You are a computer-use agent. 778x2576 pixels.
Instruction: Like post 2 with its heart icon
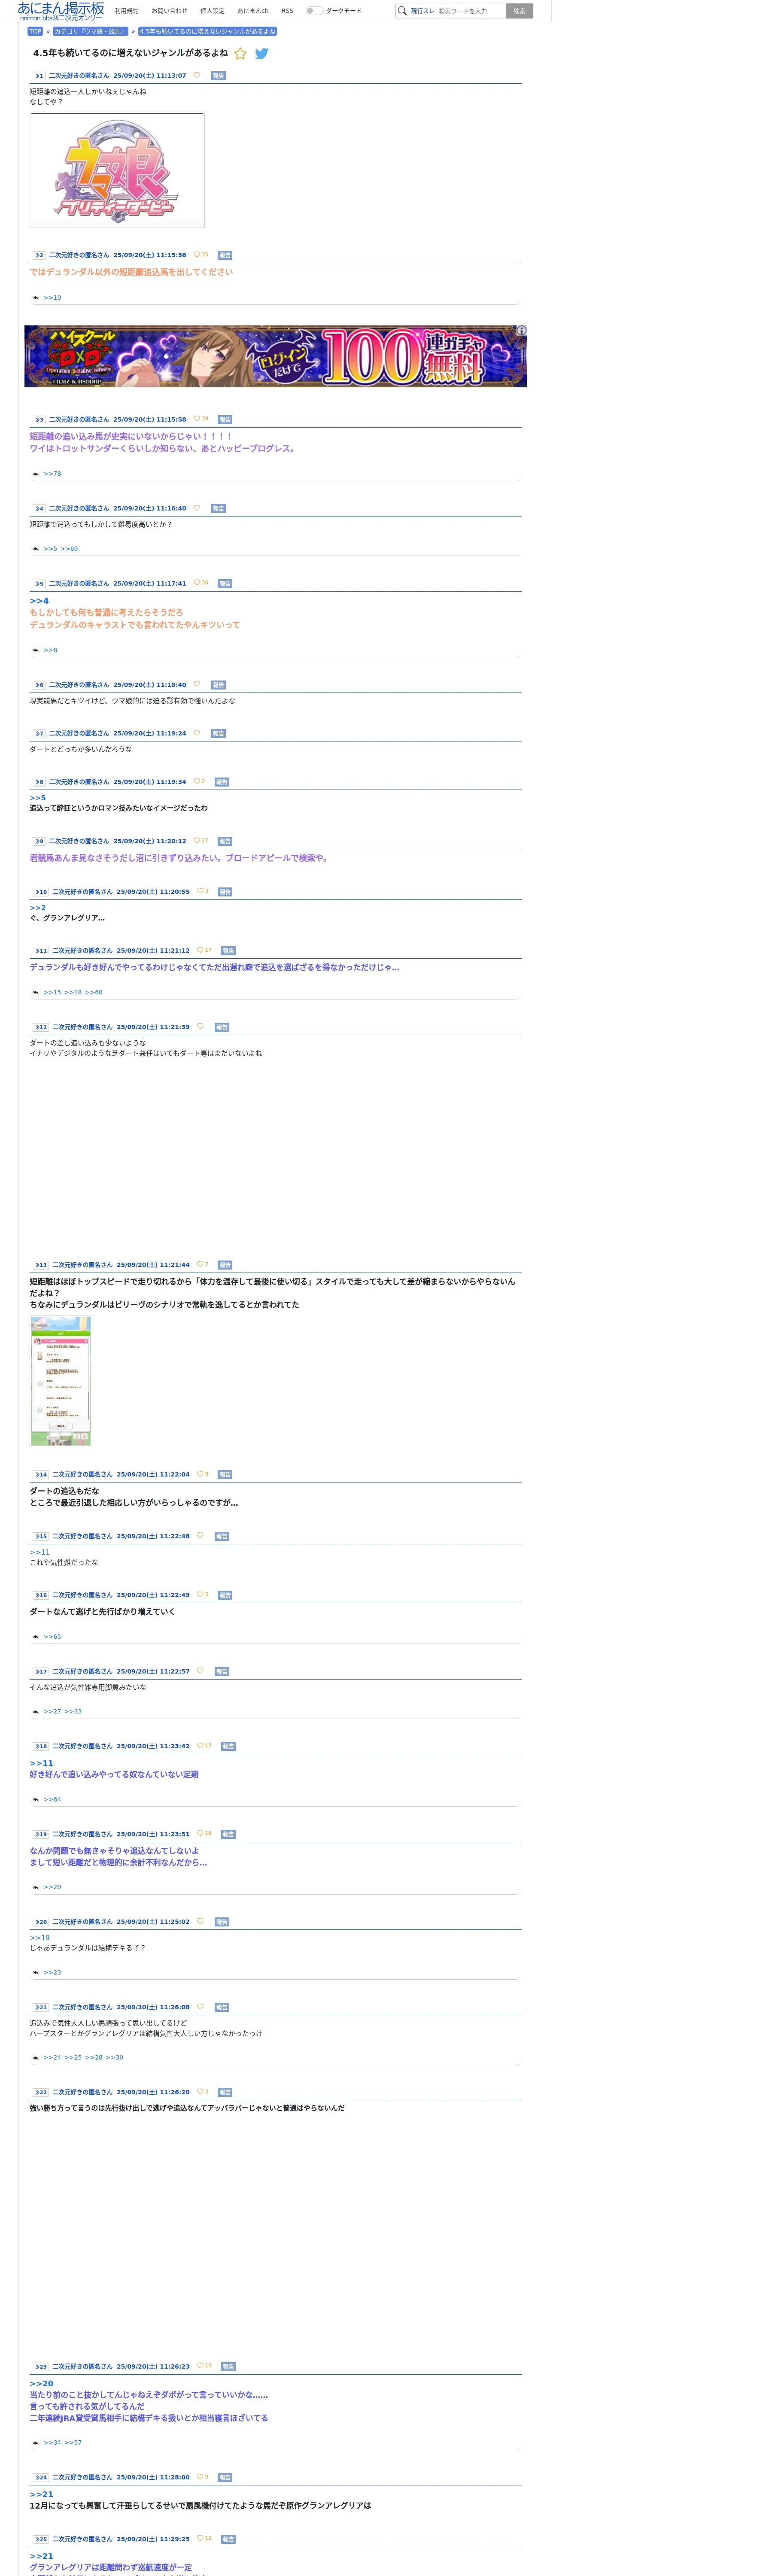click(x=197, y=255)
